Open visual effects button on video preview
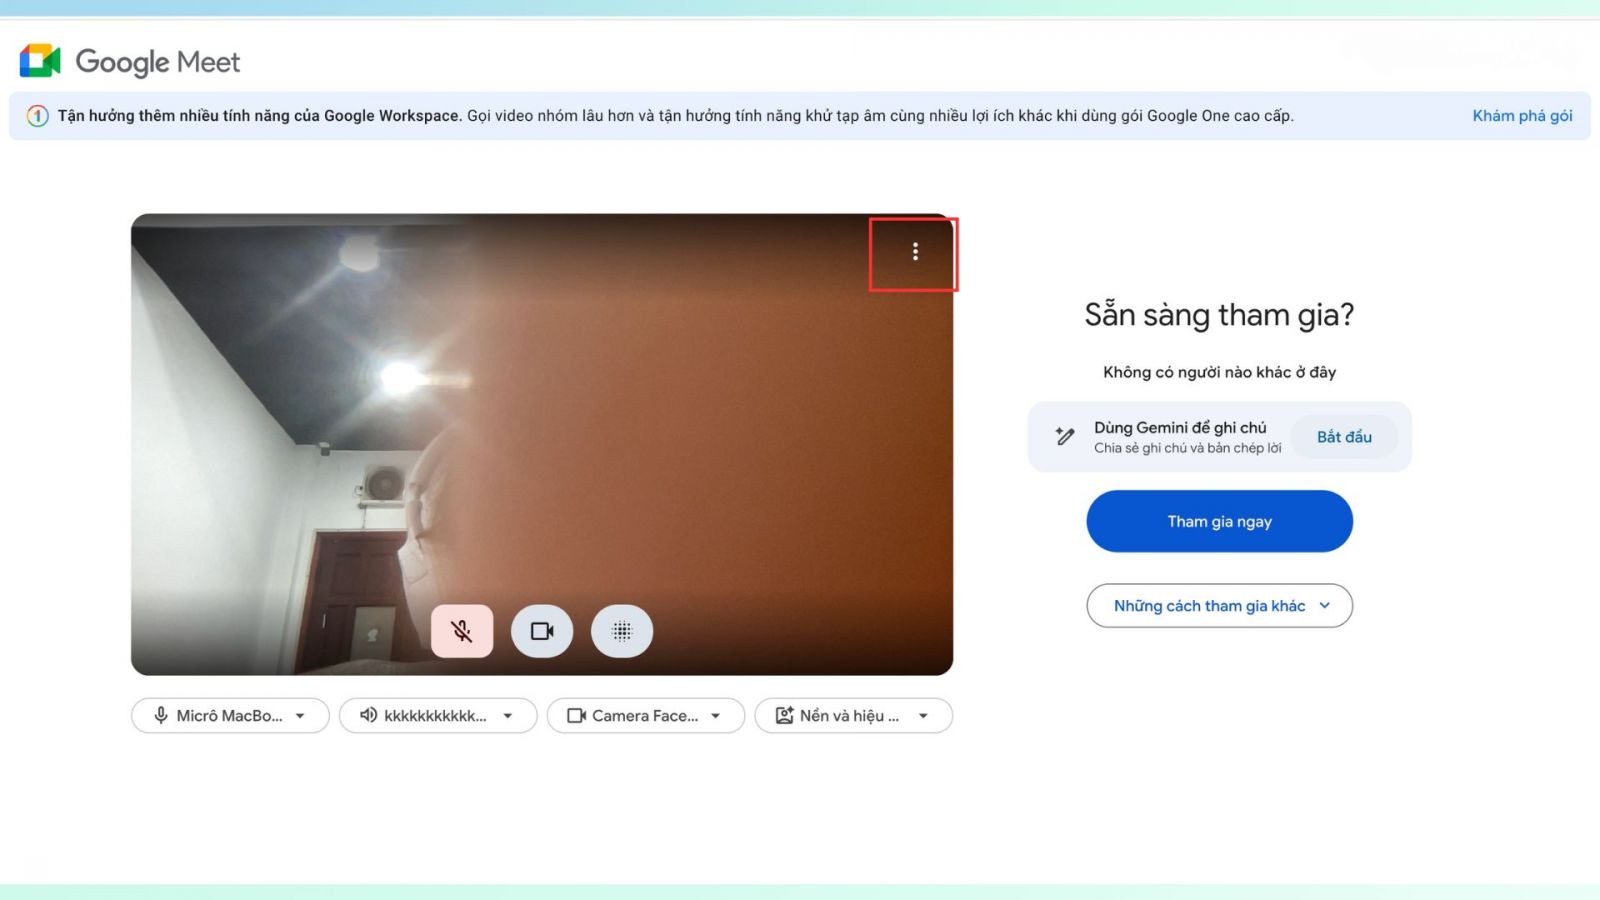Screen dimensions: 1600x900 point(622,631)
